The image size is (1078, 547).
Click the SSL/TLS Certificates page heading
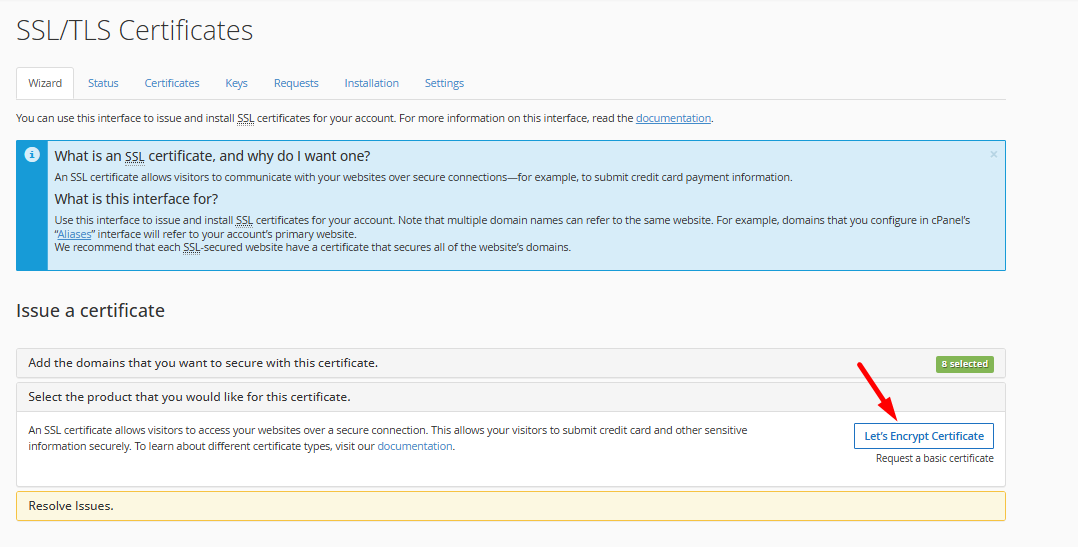[135, 31]
